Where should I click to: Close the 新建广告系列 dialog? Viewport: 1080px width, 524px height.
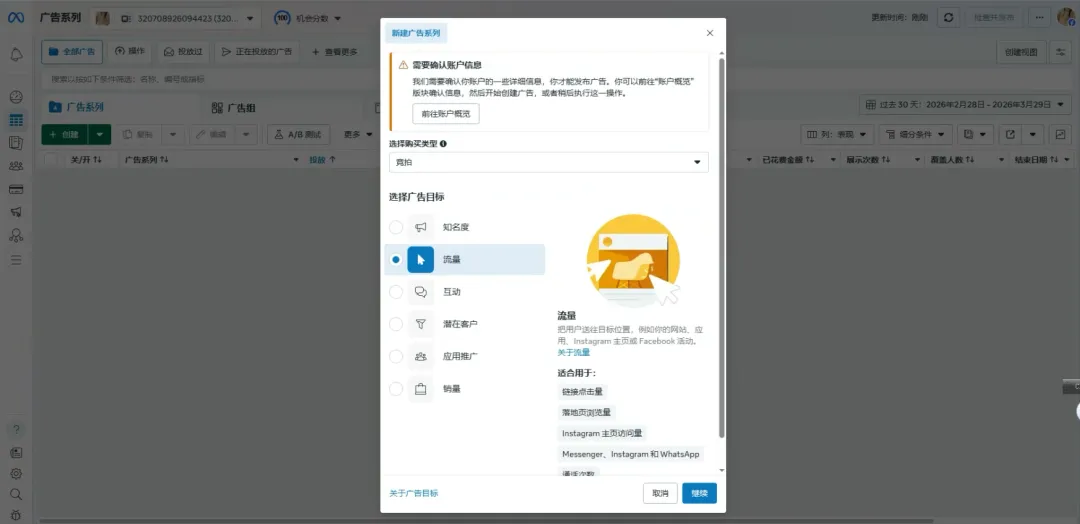pyautogui.click(x=710, y=33)
